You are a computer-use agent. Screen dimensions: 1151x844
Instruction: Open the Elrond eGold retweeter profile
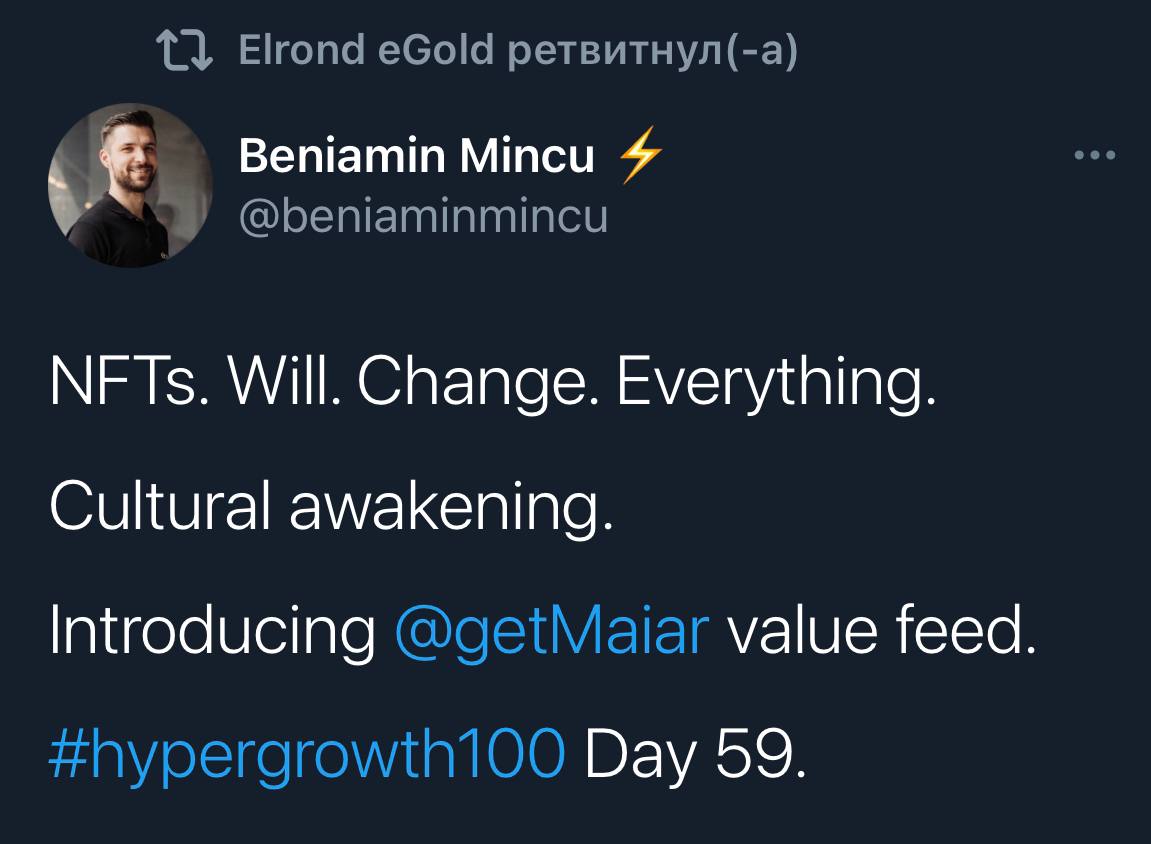pyautogui.click(x=366, y=50)
